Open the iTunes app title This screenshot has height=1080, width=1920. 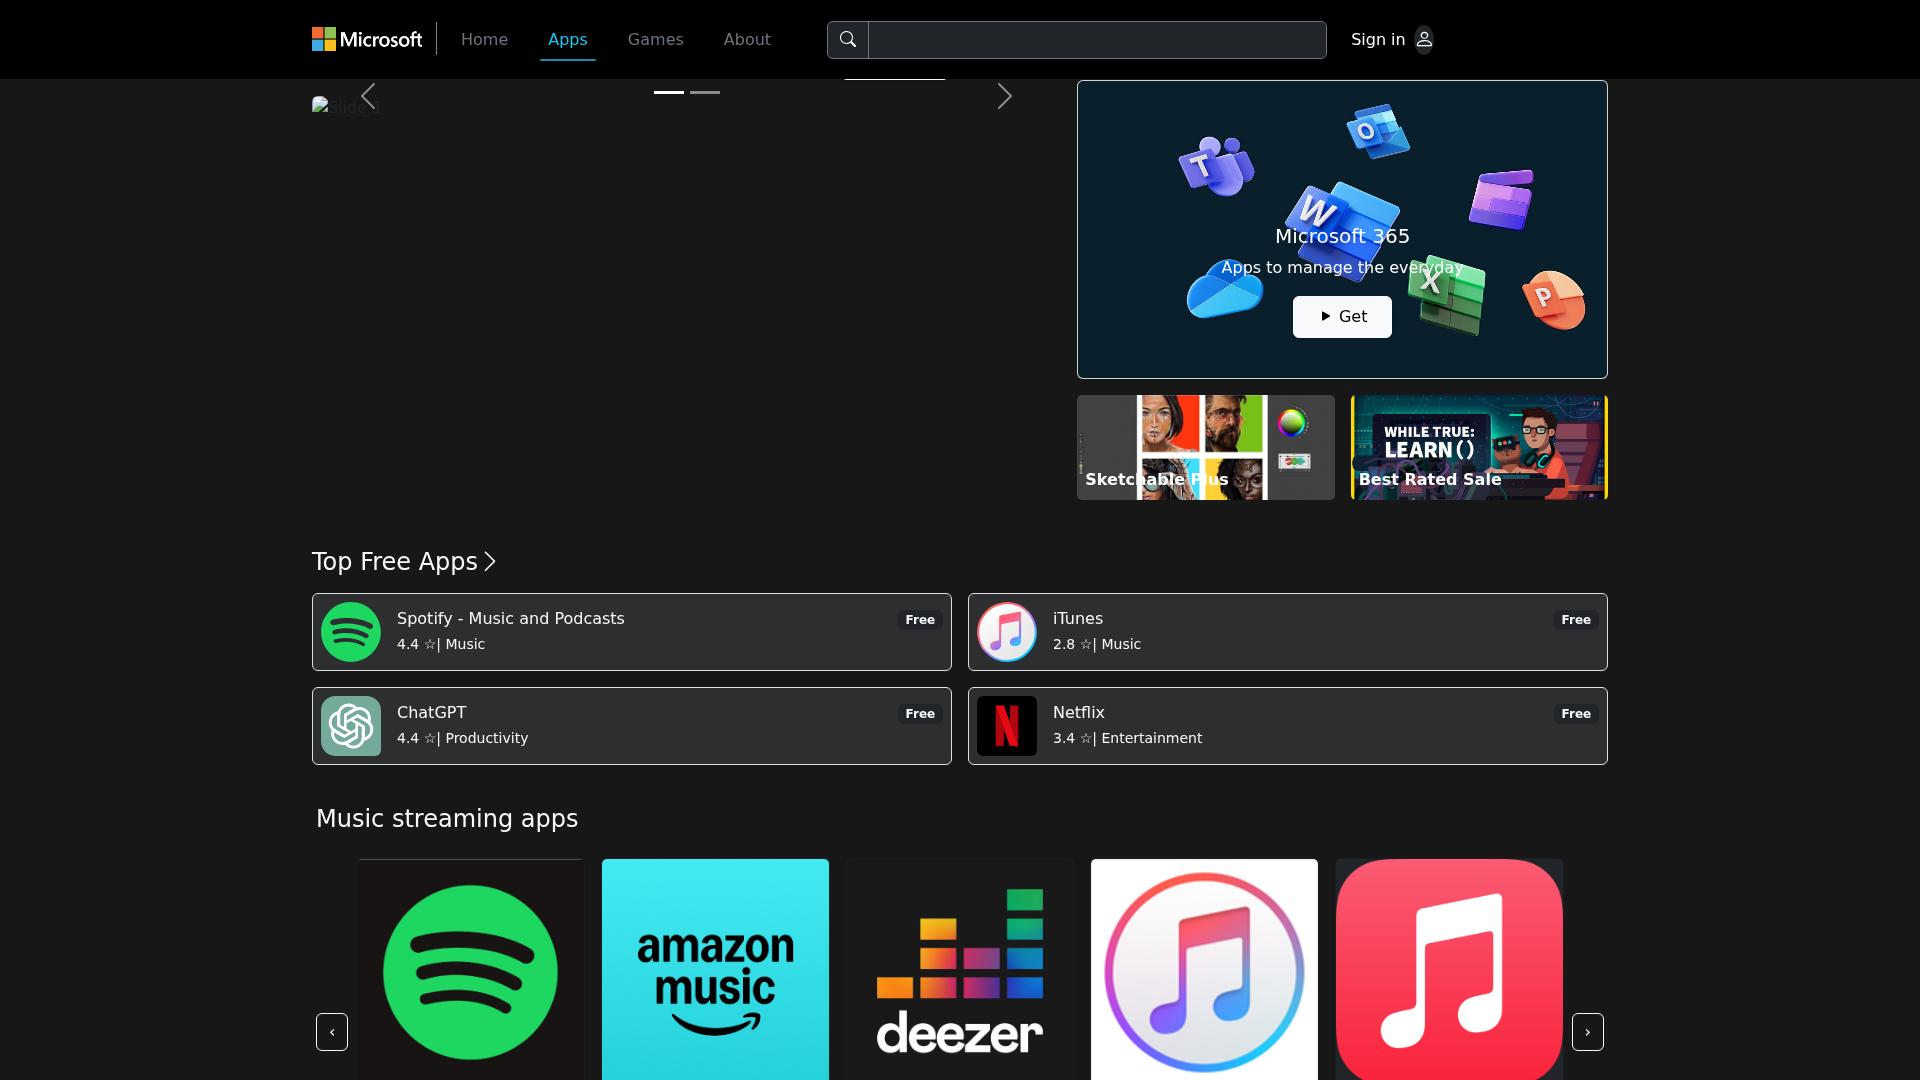pos(1077,618)
